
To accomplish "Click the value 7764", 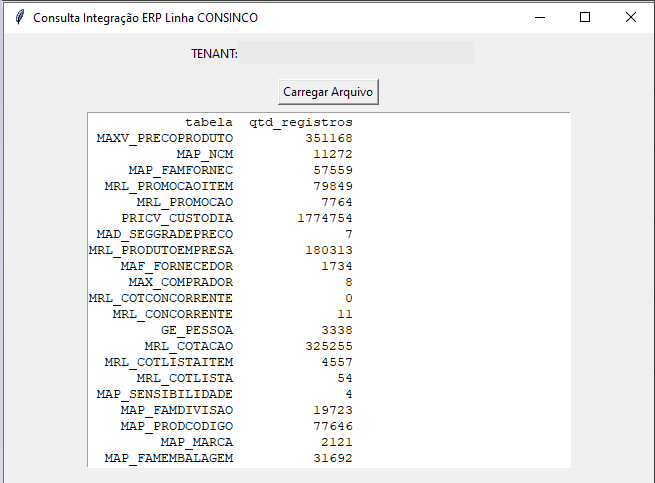I will [x=337, y=202].
